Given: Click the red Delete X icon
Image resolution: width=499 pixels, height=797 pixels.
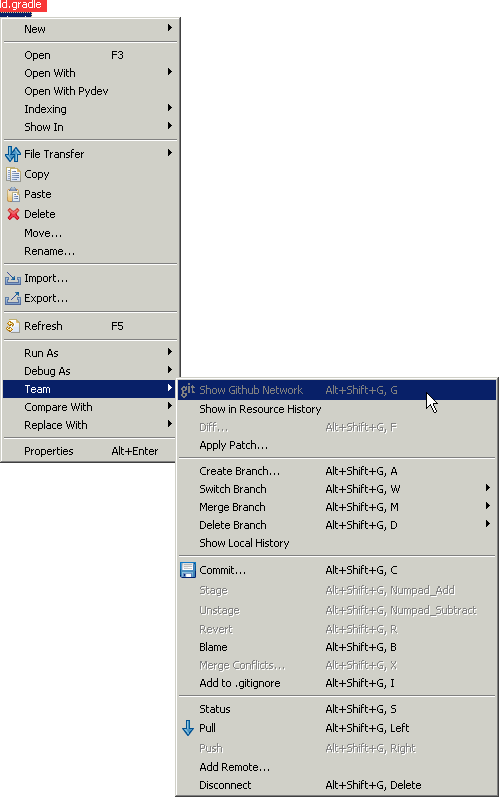Looking at the screenshot, I should (13, 214).
